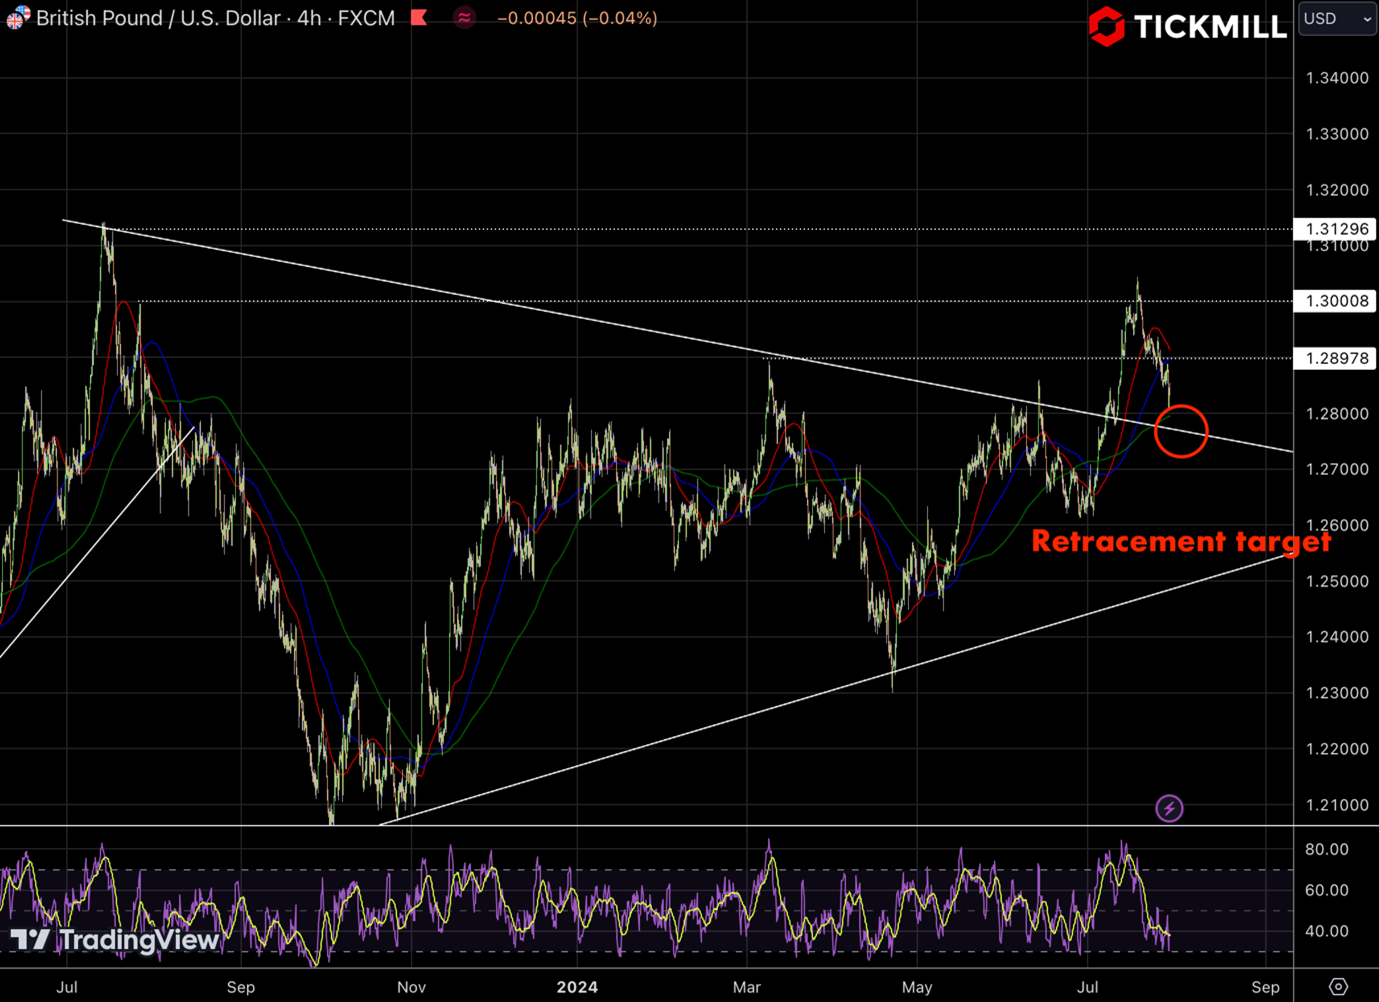The image size is (1379, 1002).
Task: Click the 1.23000 price axis label
Action: point(1337,693)
